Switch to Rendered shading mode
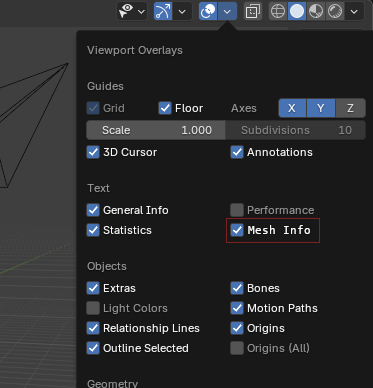The height and width of the screenshot is (388, 373). [x=335, y=12]
